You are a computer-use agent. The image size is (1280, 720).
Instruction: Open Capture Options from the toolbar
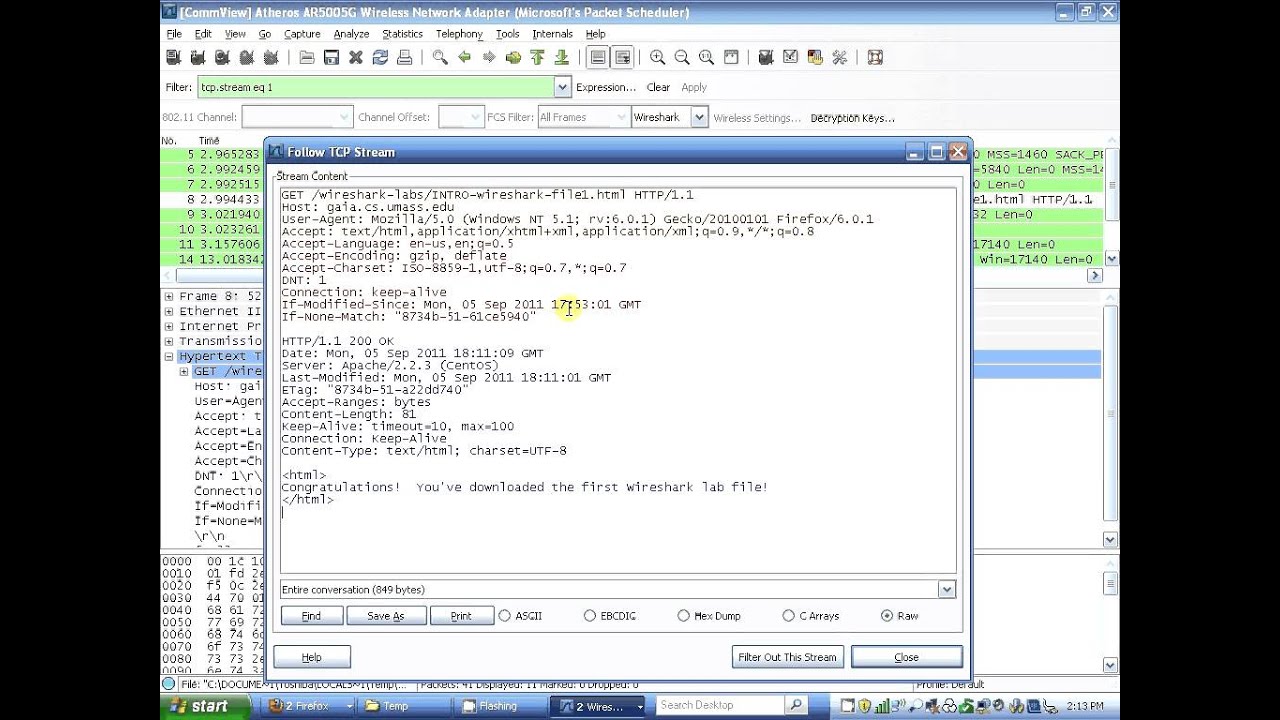(x=198, y=58)
